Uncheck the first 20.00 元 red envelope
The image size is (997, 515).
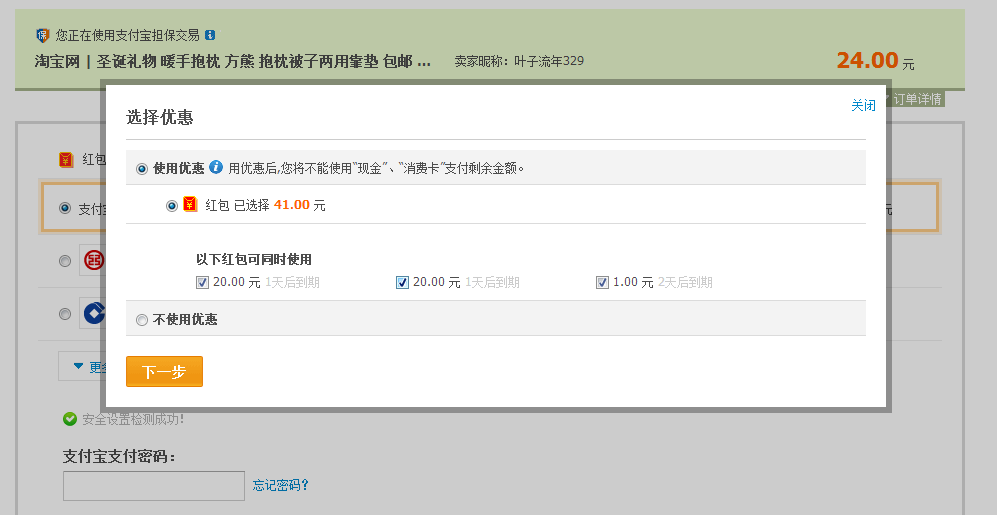pyautogui.click(x=202, y=282)
